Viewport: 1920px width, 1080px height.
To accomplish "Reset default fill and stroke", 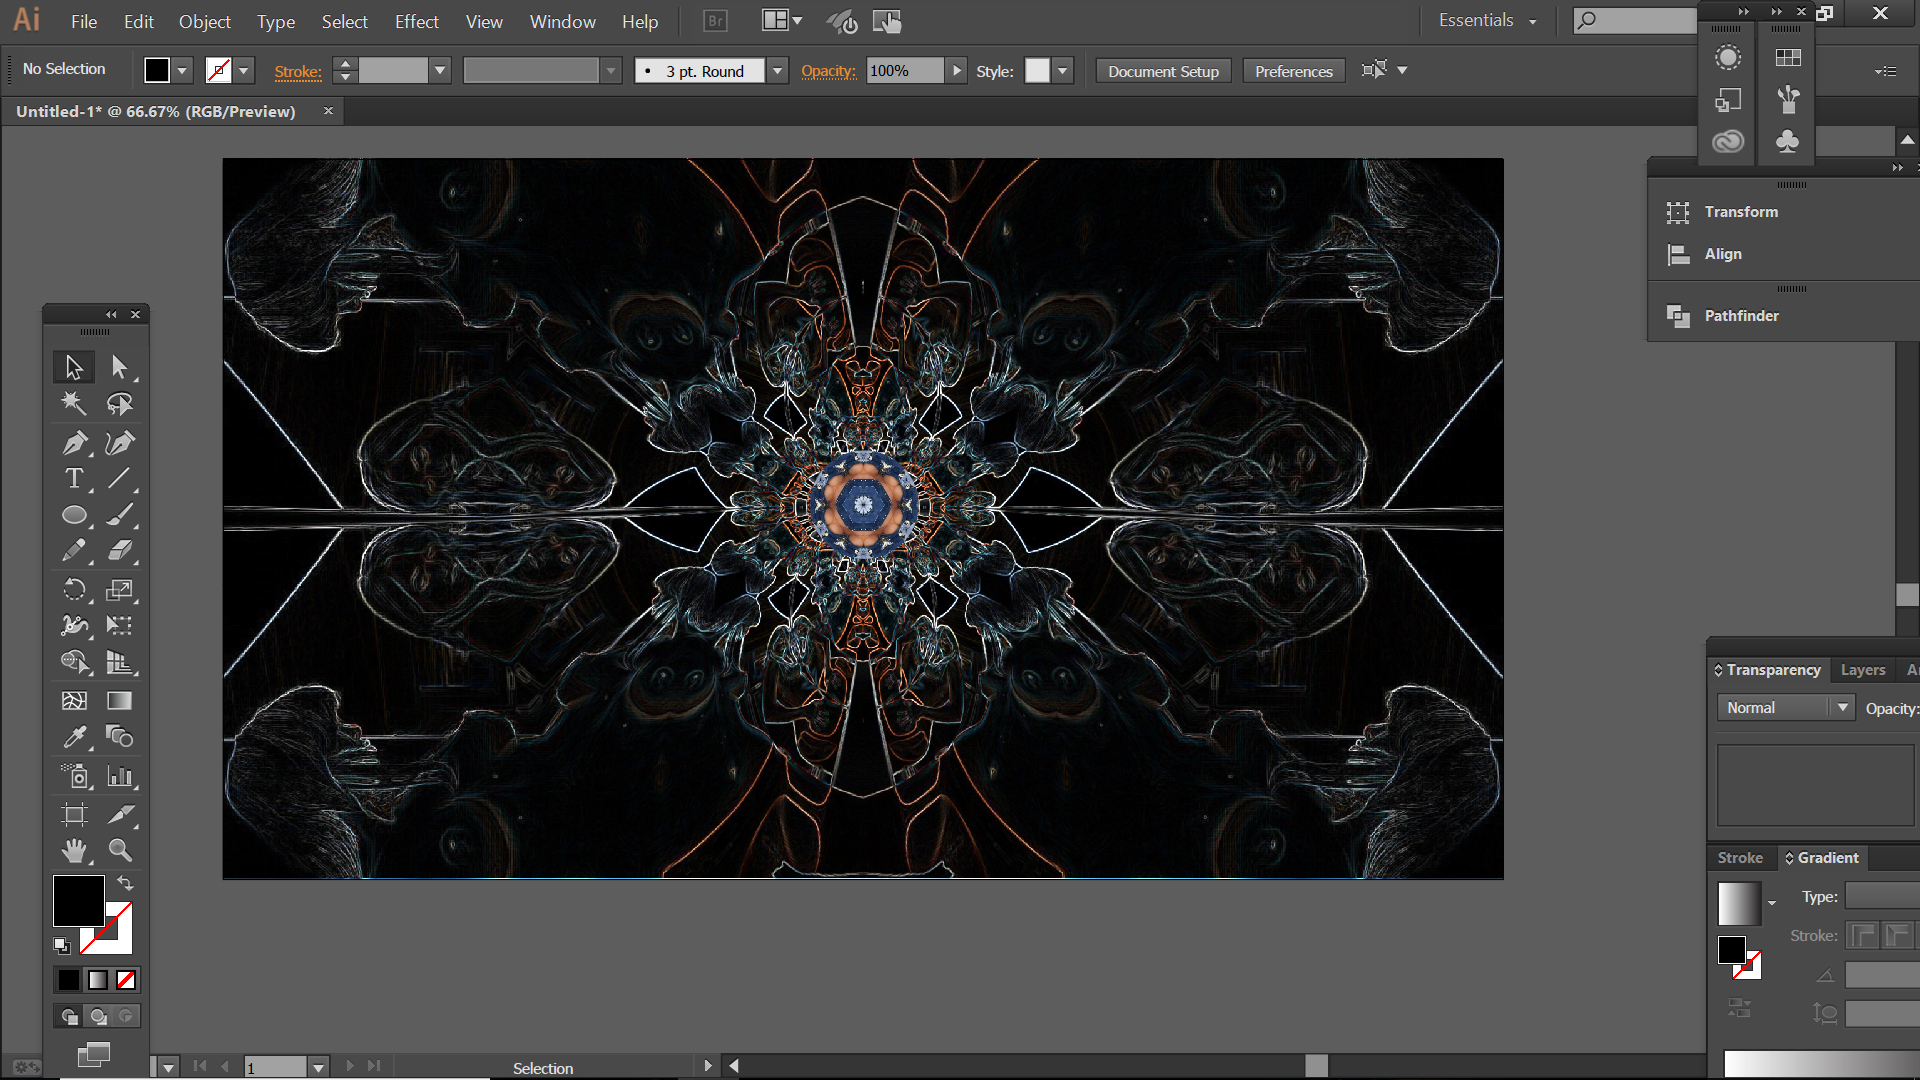I will click(x=62, y=945).
